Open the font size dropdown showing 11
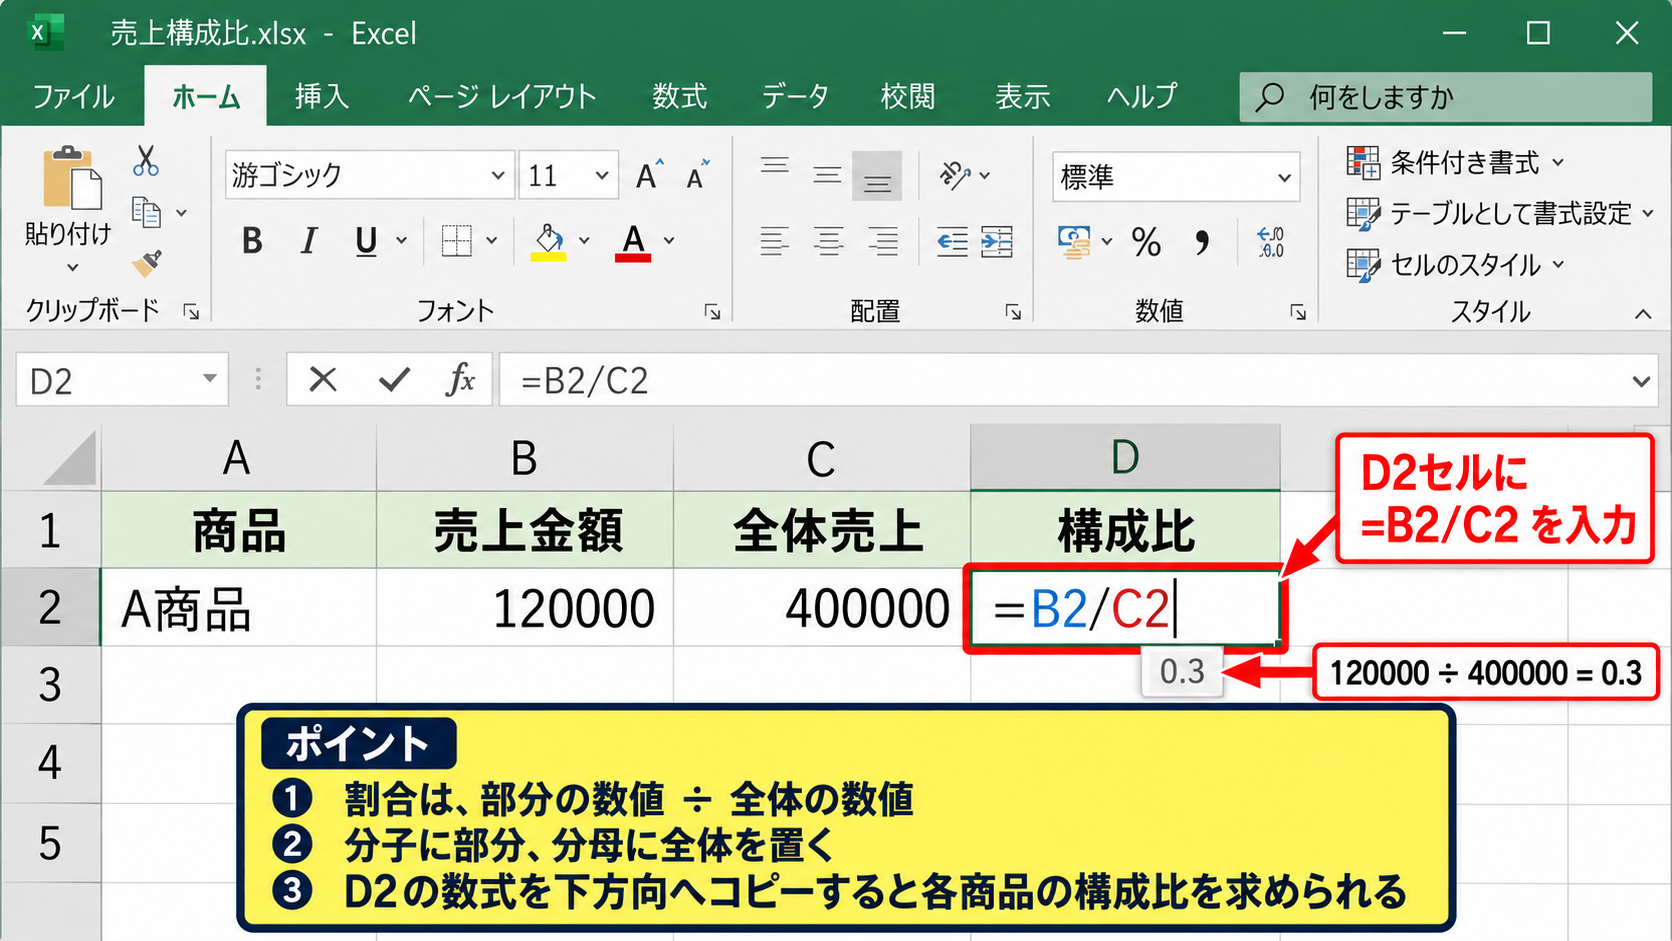Screen dimensions: 1672x941 602,176
